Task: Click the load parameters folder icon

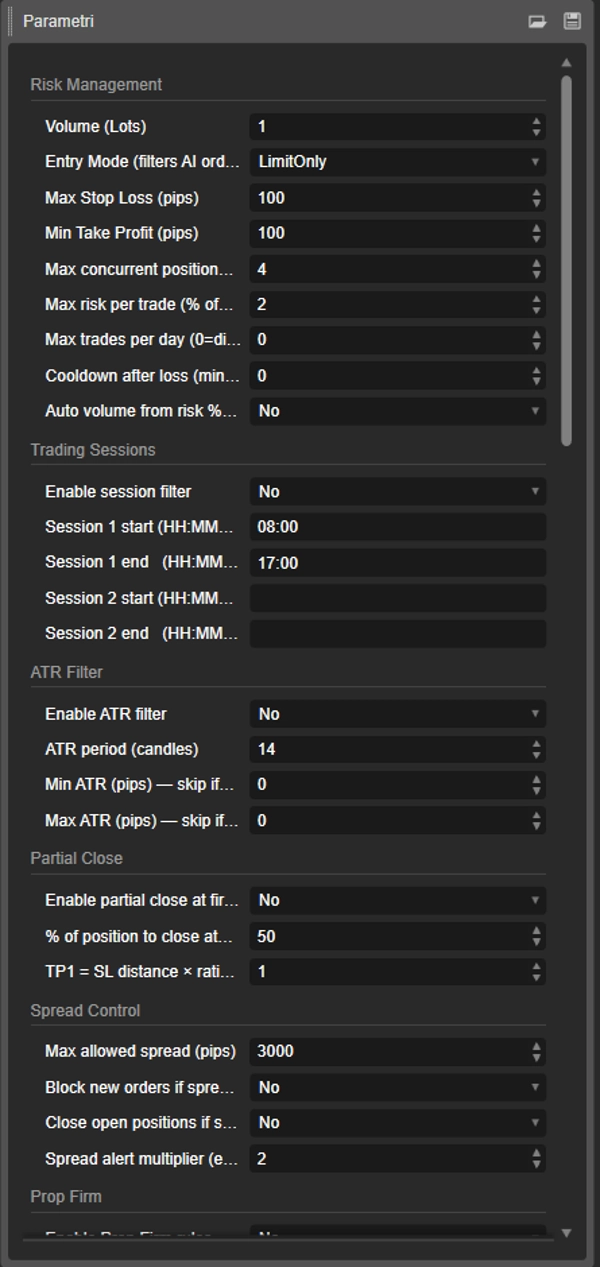Action: tap(538, 21)
